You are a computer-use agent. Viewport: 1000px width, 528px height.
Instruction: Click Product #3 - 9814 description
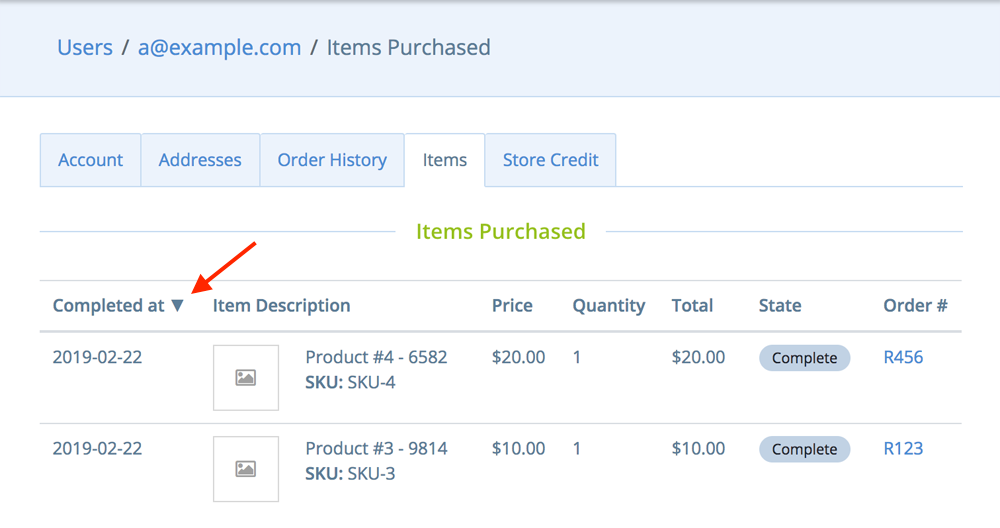click(376, 448)
